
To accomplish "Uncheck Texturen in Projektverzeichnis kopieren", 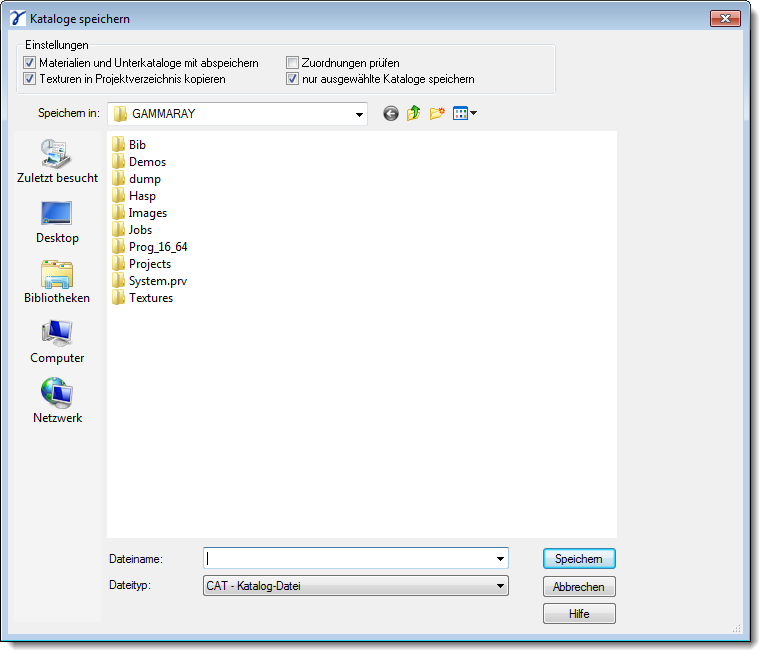I will (x=29, y=79).
